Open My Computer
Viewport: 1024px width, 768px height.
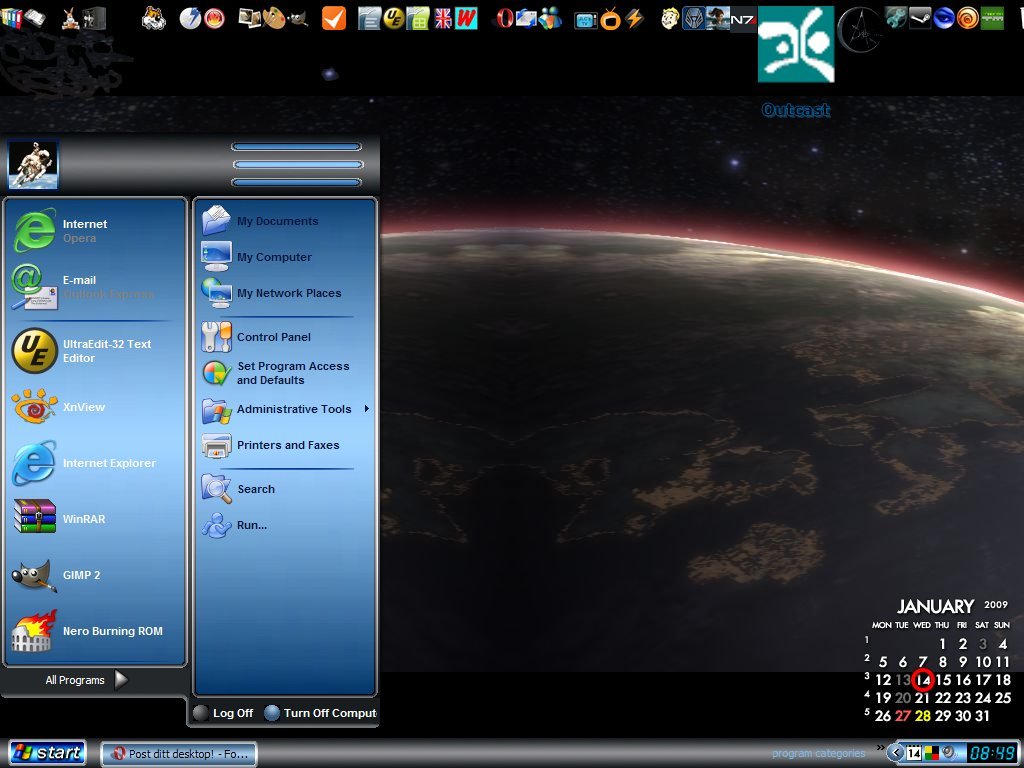[285, 257]
